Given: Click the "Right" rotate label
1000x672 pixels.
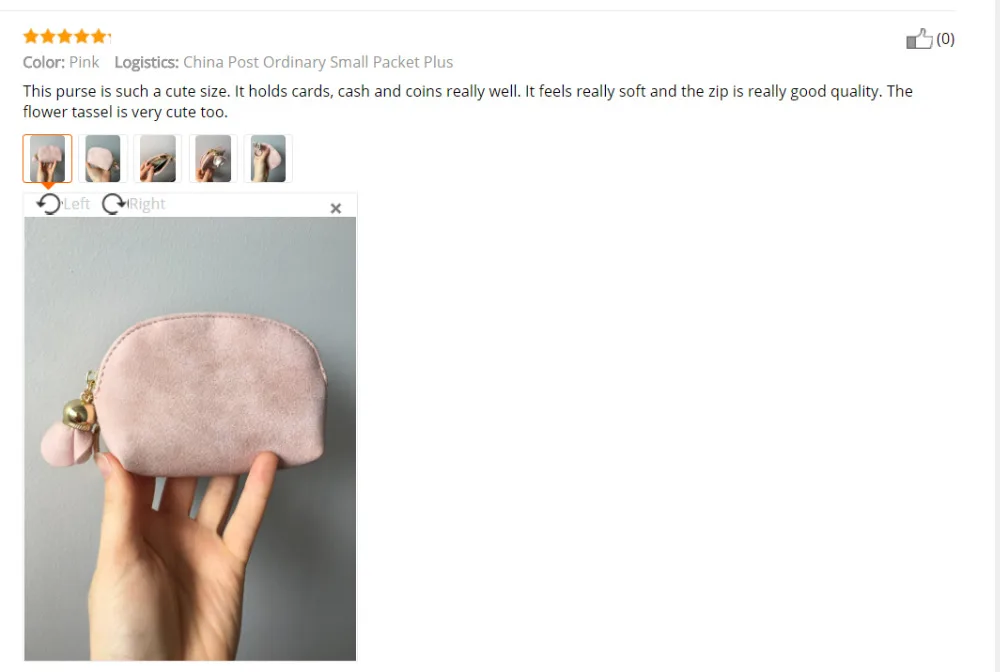Looking at the screenshot, I should (147, 204).
